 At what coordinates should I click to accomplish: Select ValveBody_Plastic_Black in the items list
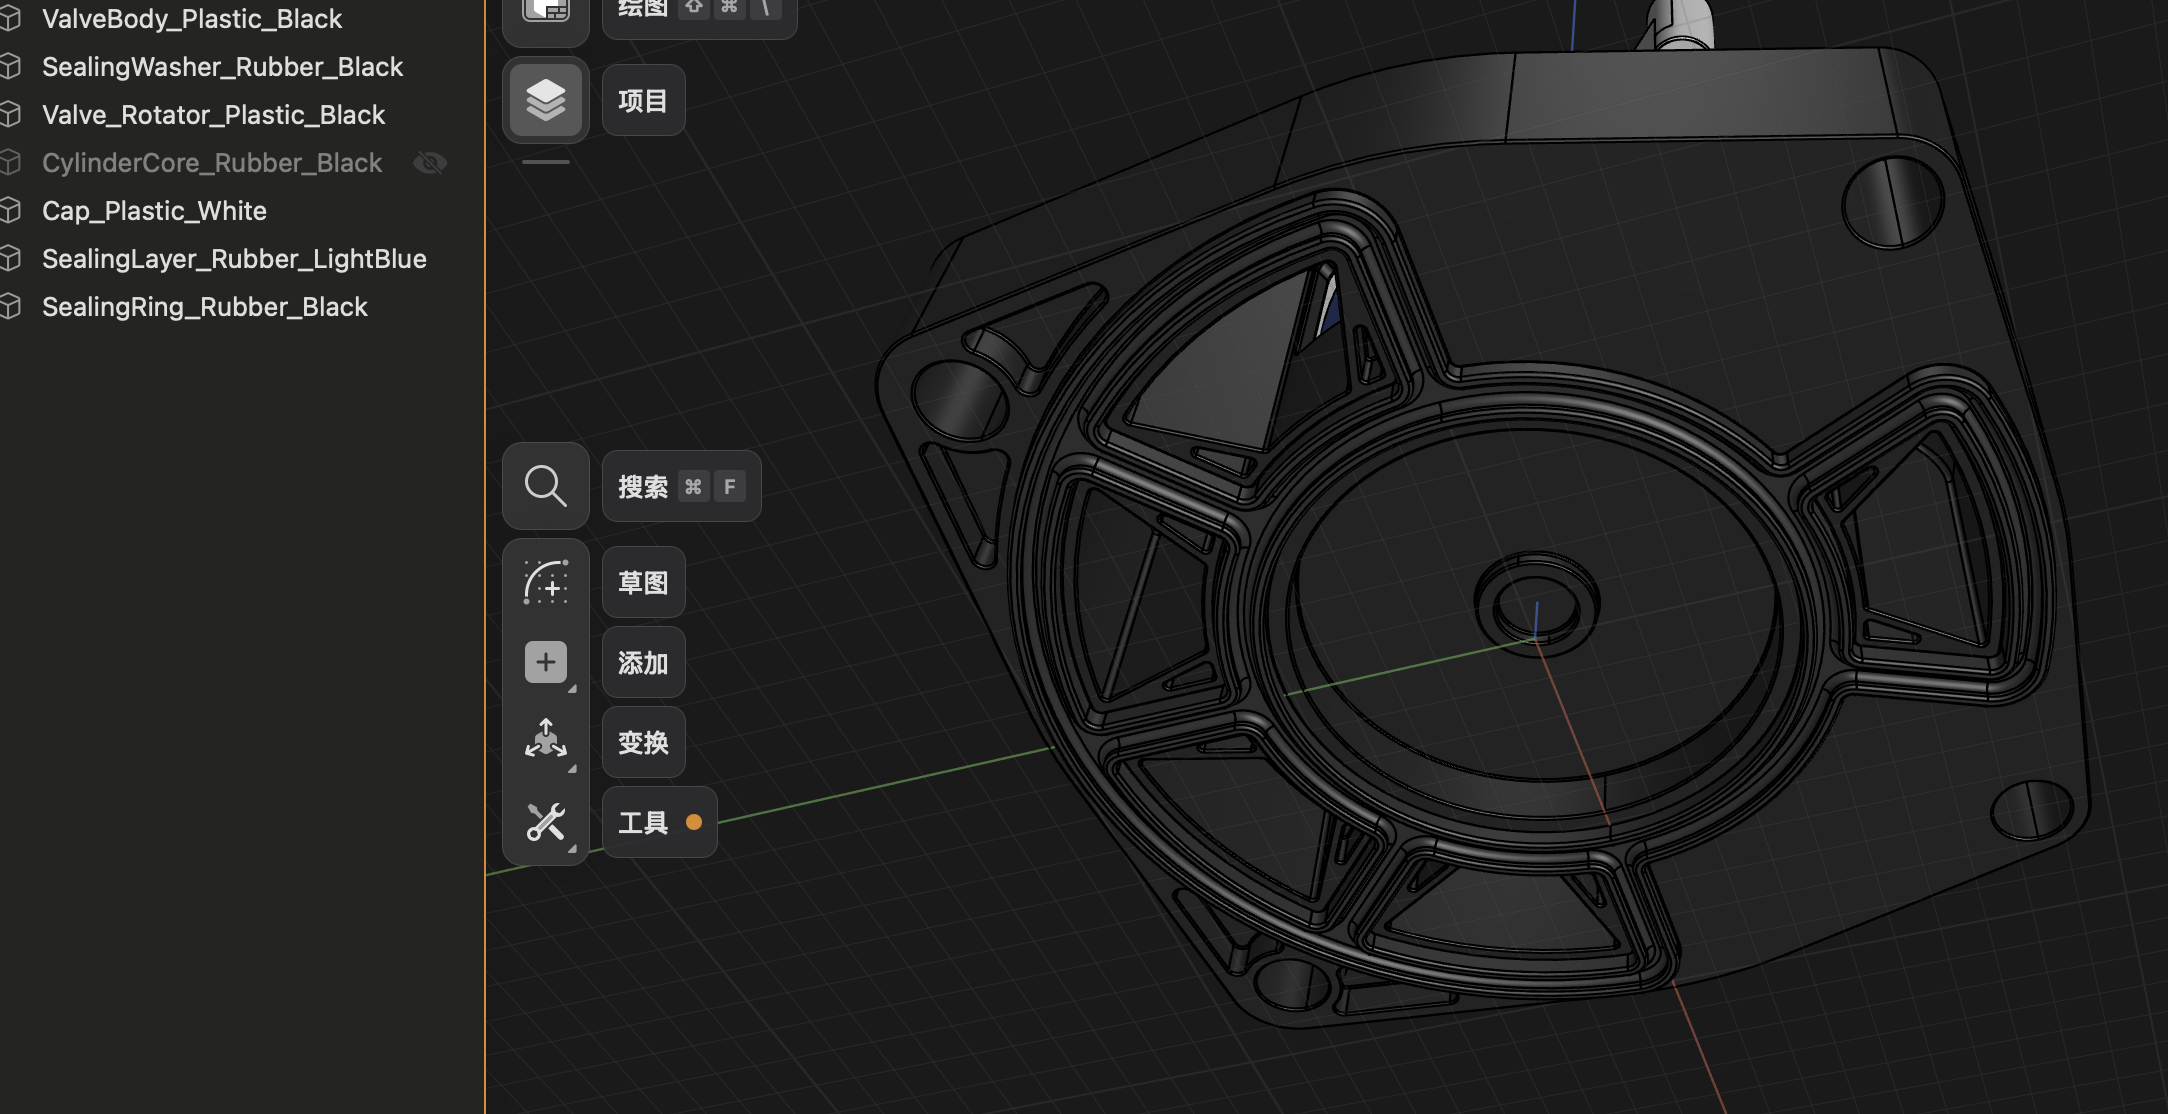point(192,19)
